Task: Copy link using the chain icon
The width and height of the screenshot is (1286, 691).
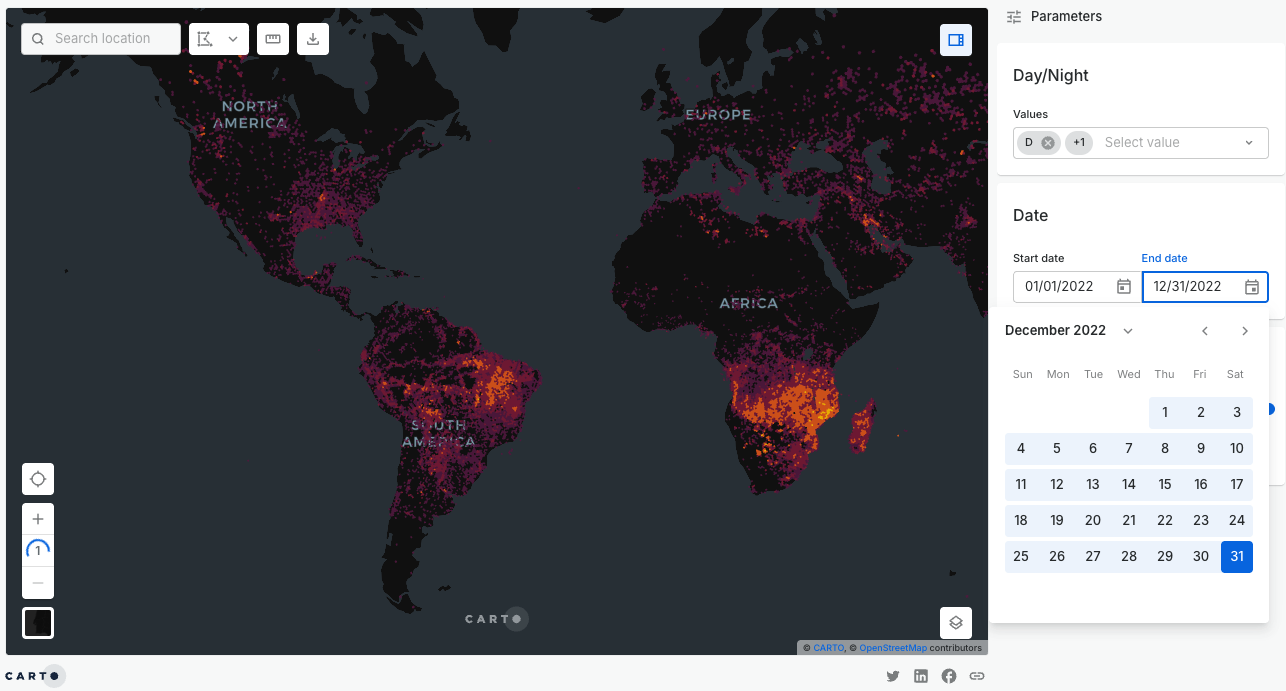Action: (977, 676)
